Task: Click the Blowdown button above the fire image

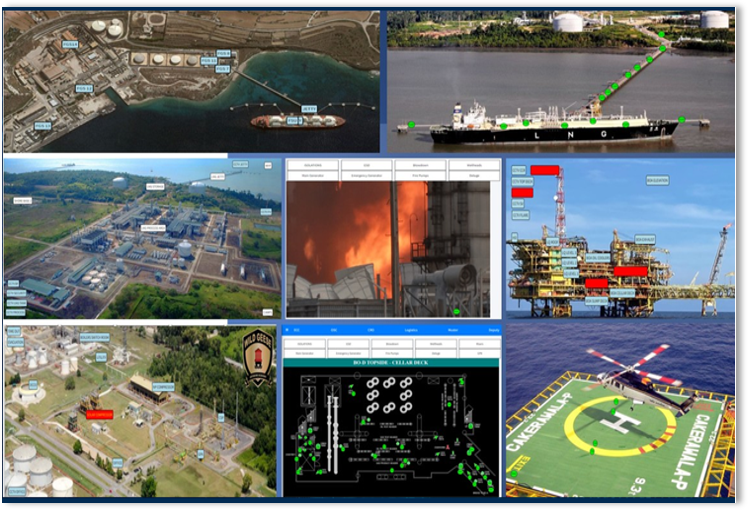Action: [420, 165]
